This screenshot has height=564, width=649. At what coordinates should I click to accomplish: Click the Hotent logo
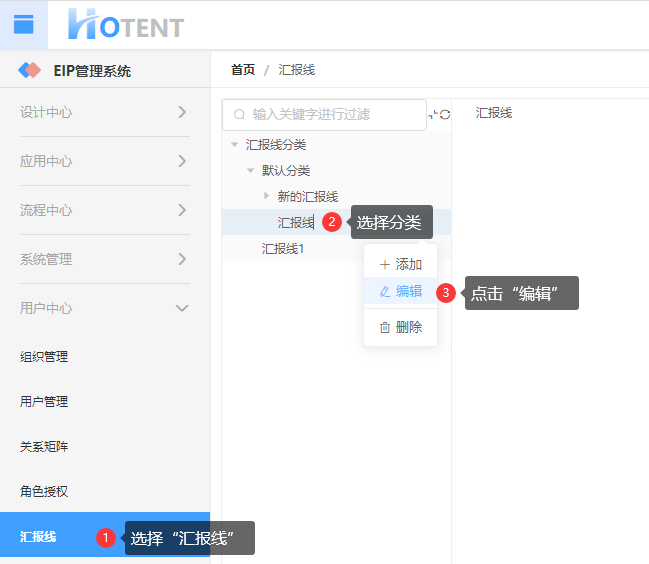pos(126,25)
